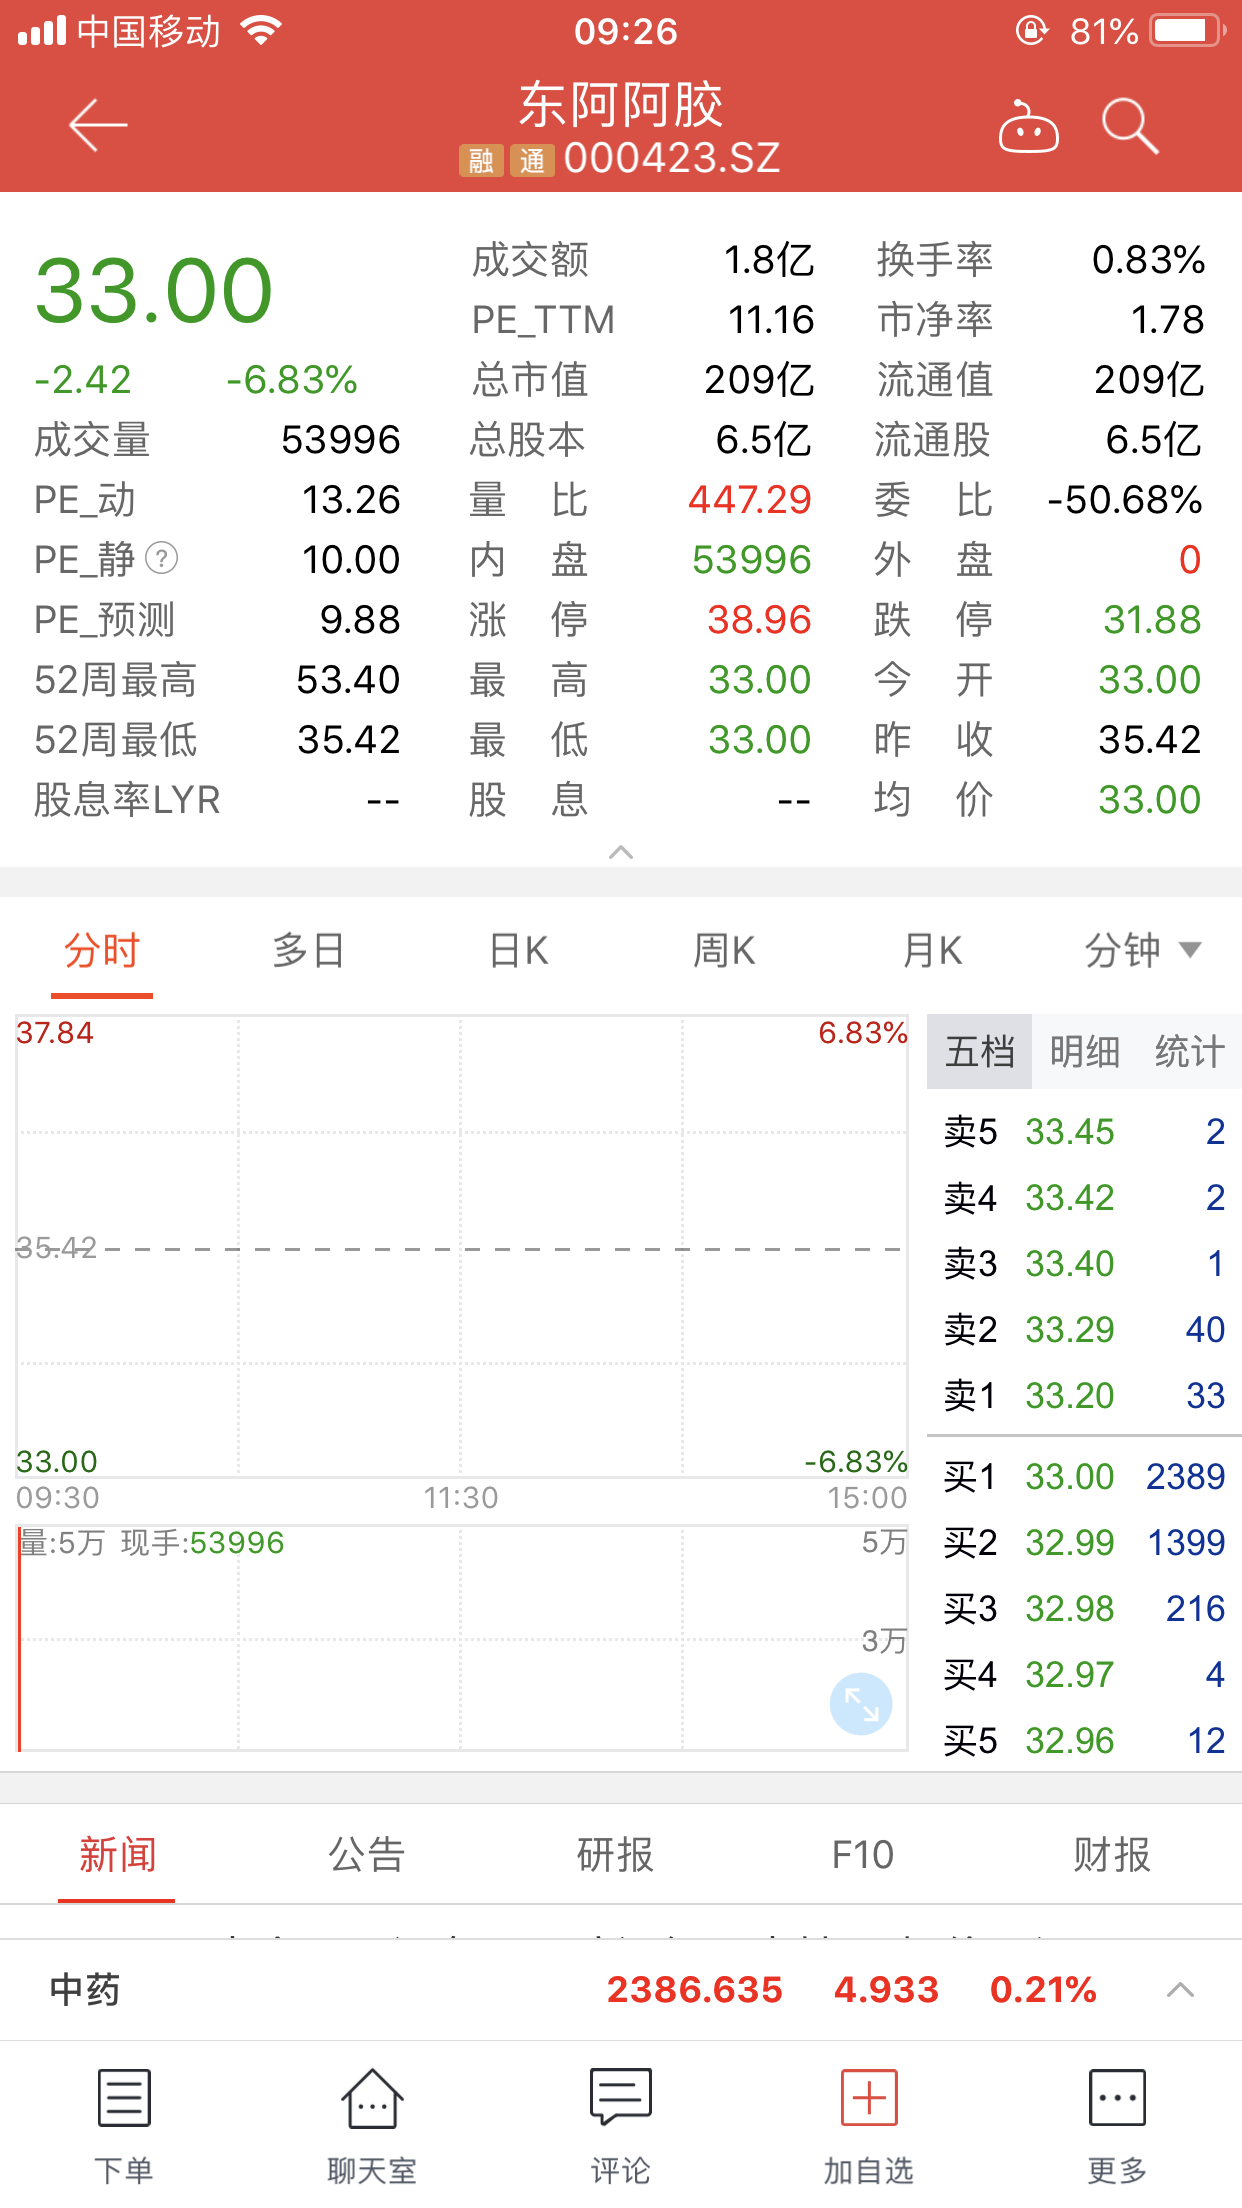Expand chart to fullscreen icon

861,1704
